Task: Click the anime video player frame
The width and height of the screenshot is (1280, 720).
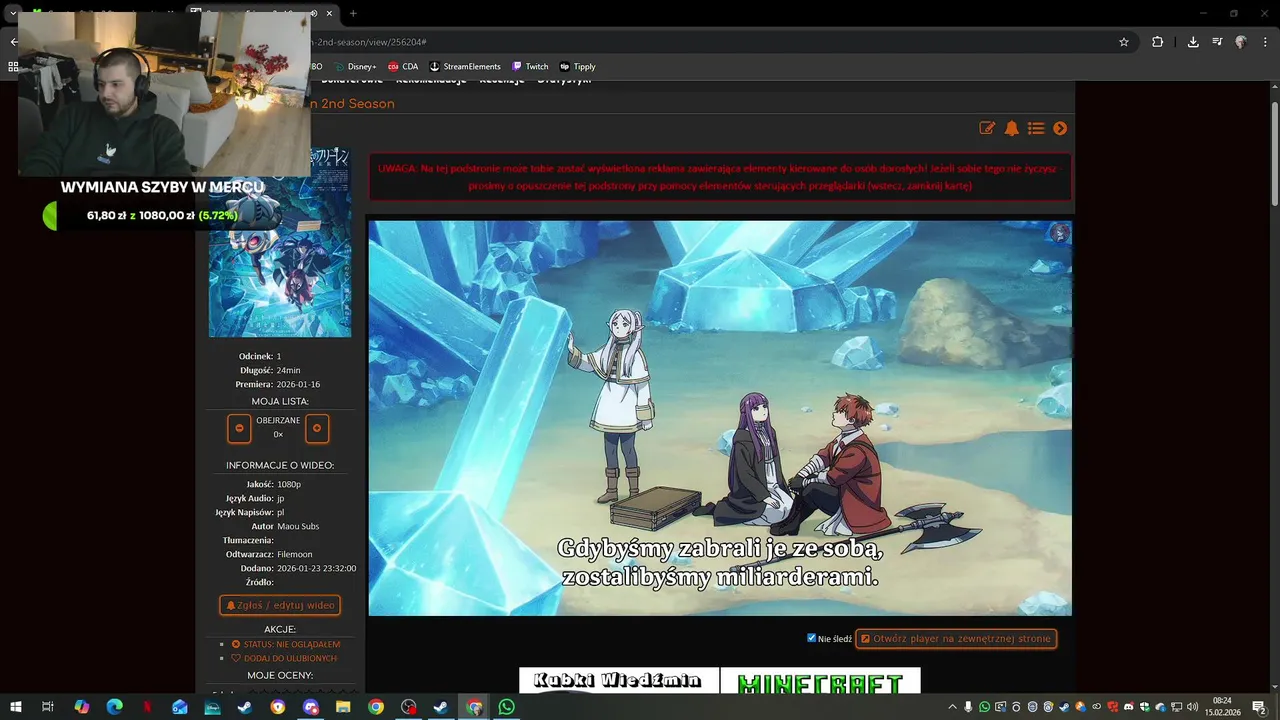Action: 720,418
